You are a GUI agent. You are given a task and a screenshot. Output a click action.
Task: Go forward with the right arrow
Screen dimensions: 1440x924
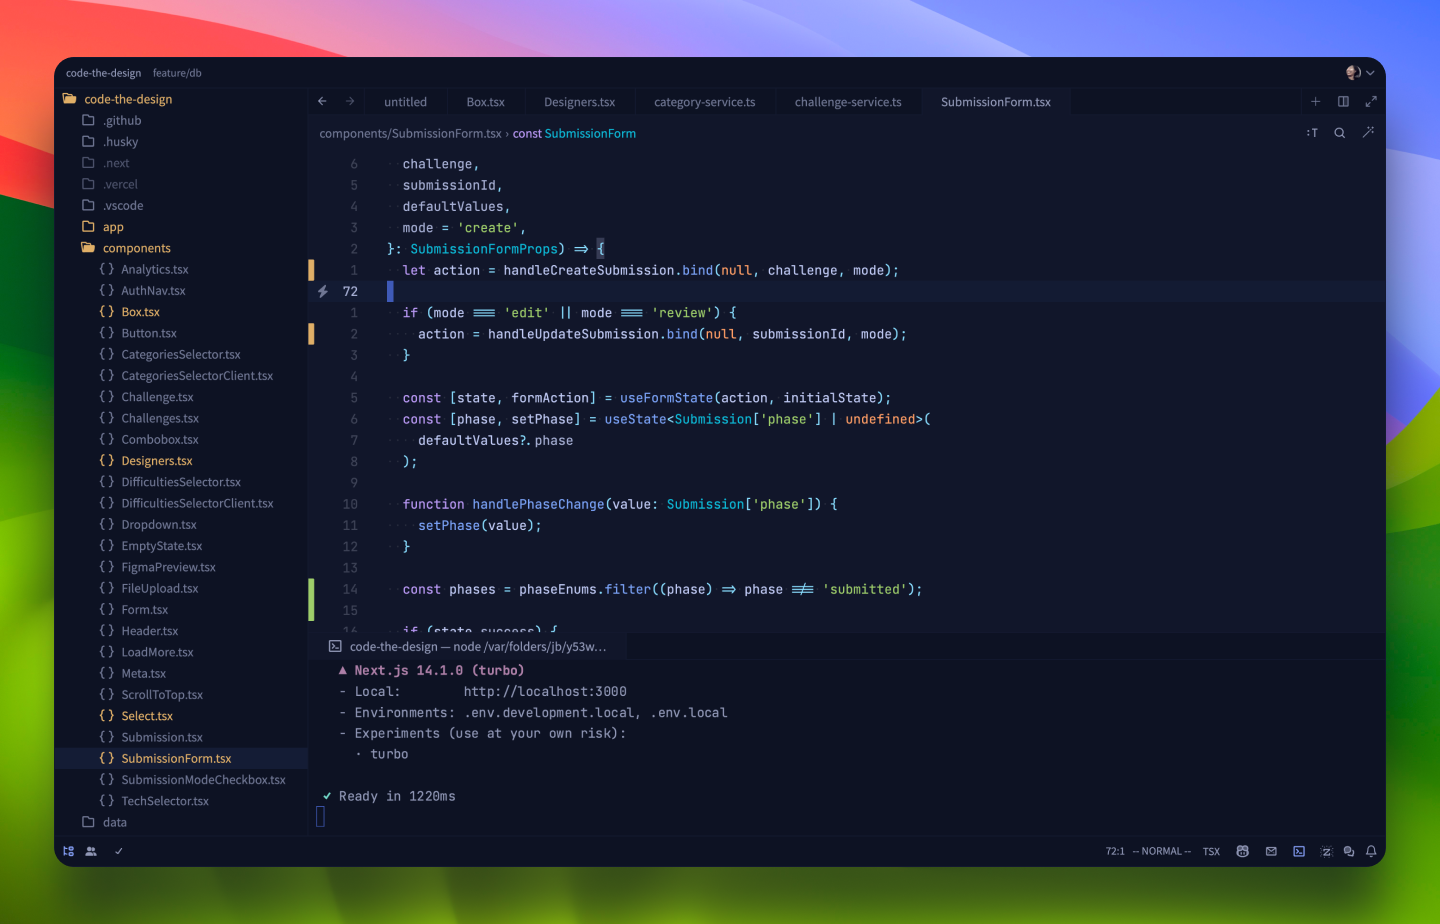click(350, 101)
